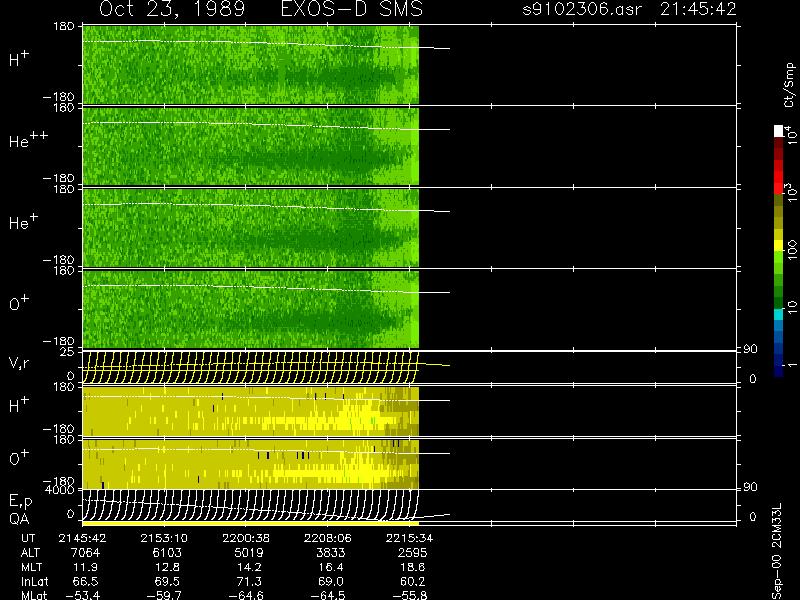
Task: Click the MLT value "11.9"
Action: (86, 567)
